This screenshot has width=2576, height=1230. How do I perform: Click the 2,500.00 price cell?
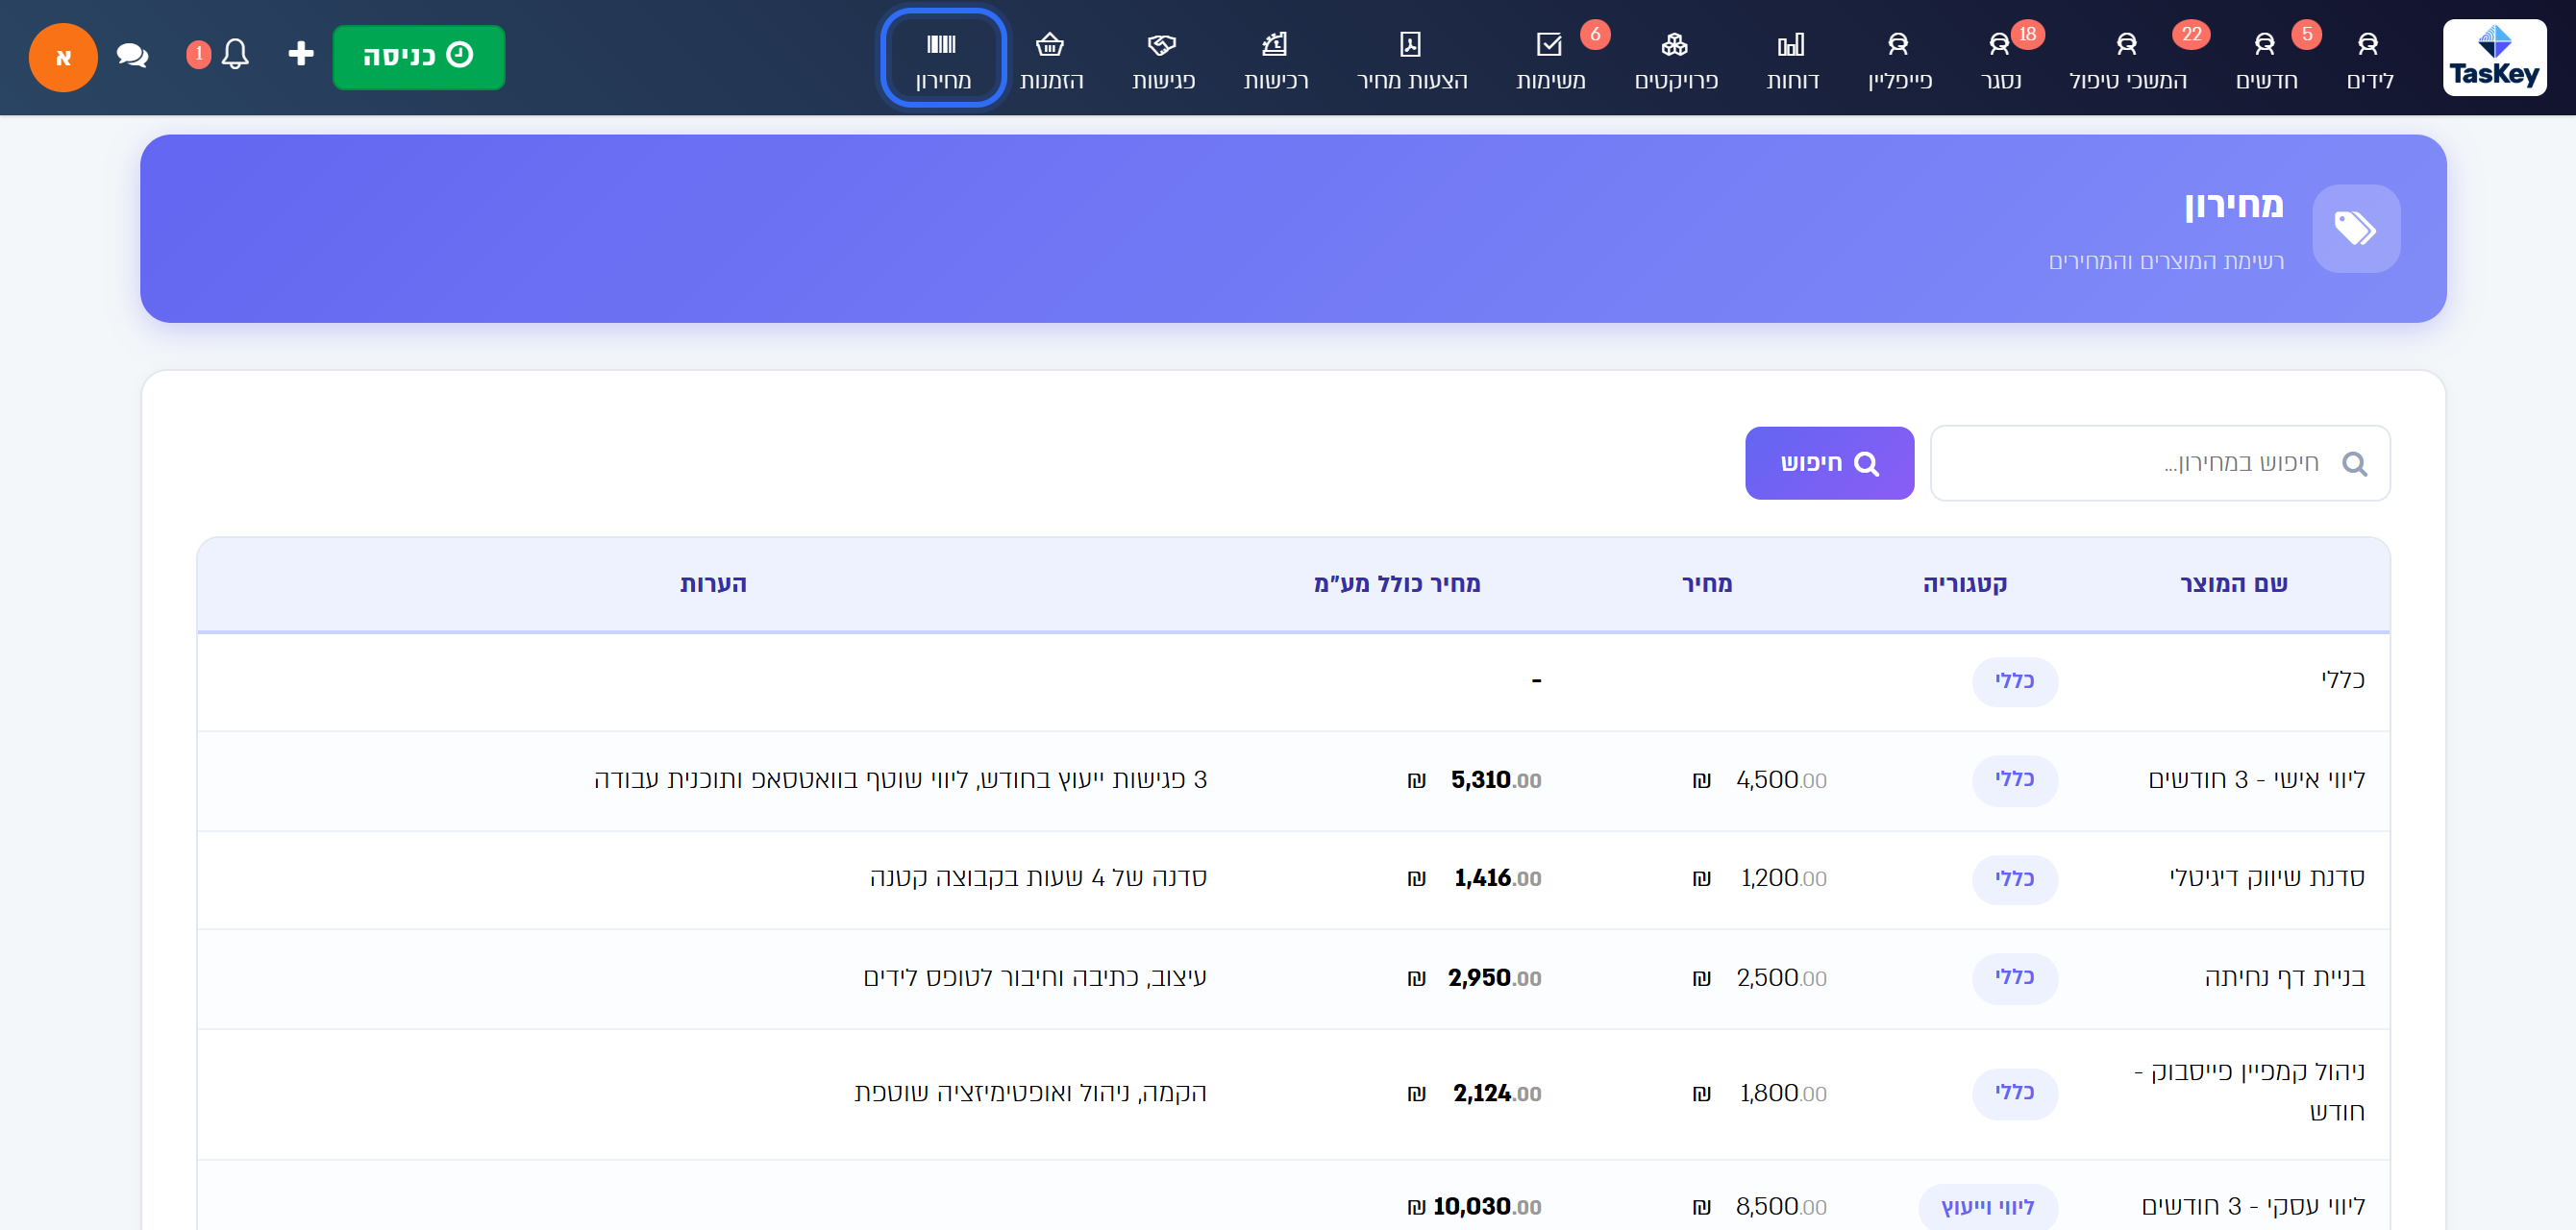[1758, 977]
